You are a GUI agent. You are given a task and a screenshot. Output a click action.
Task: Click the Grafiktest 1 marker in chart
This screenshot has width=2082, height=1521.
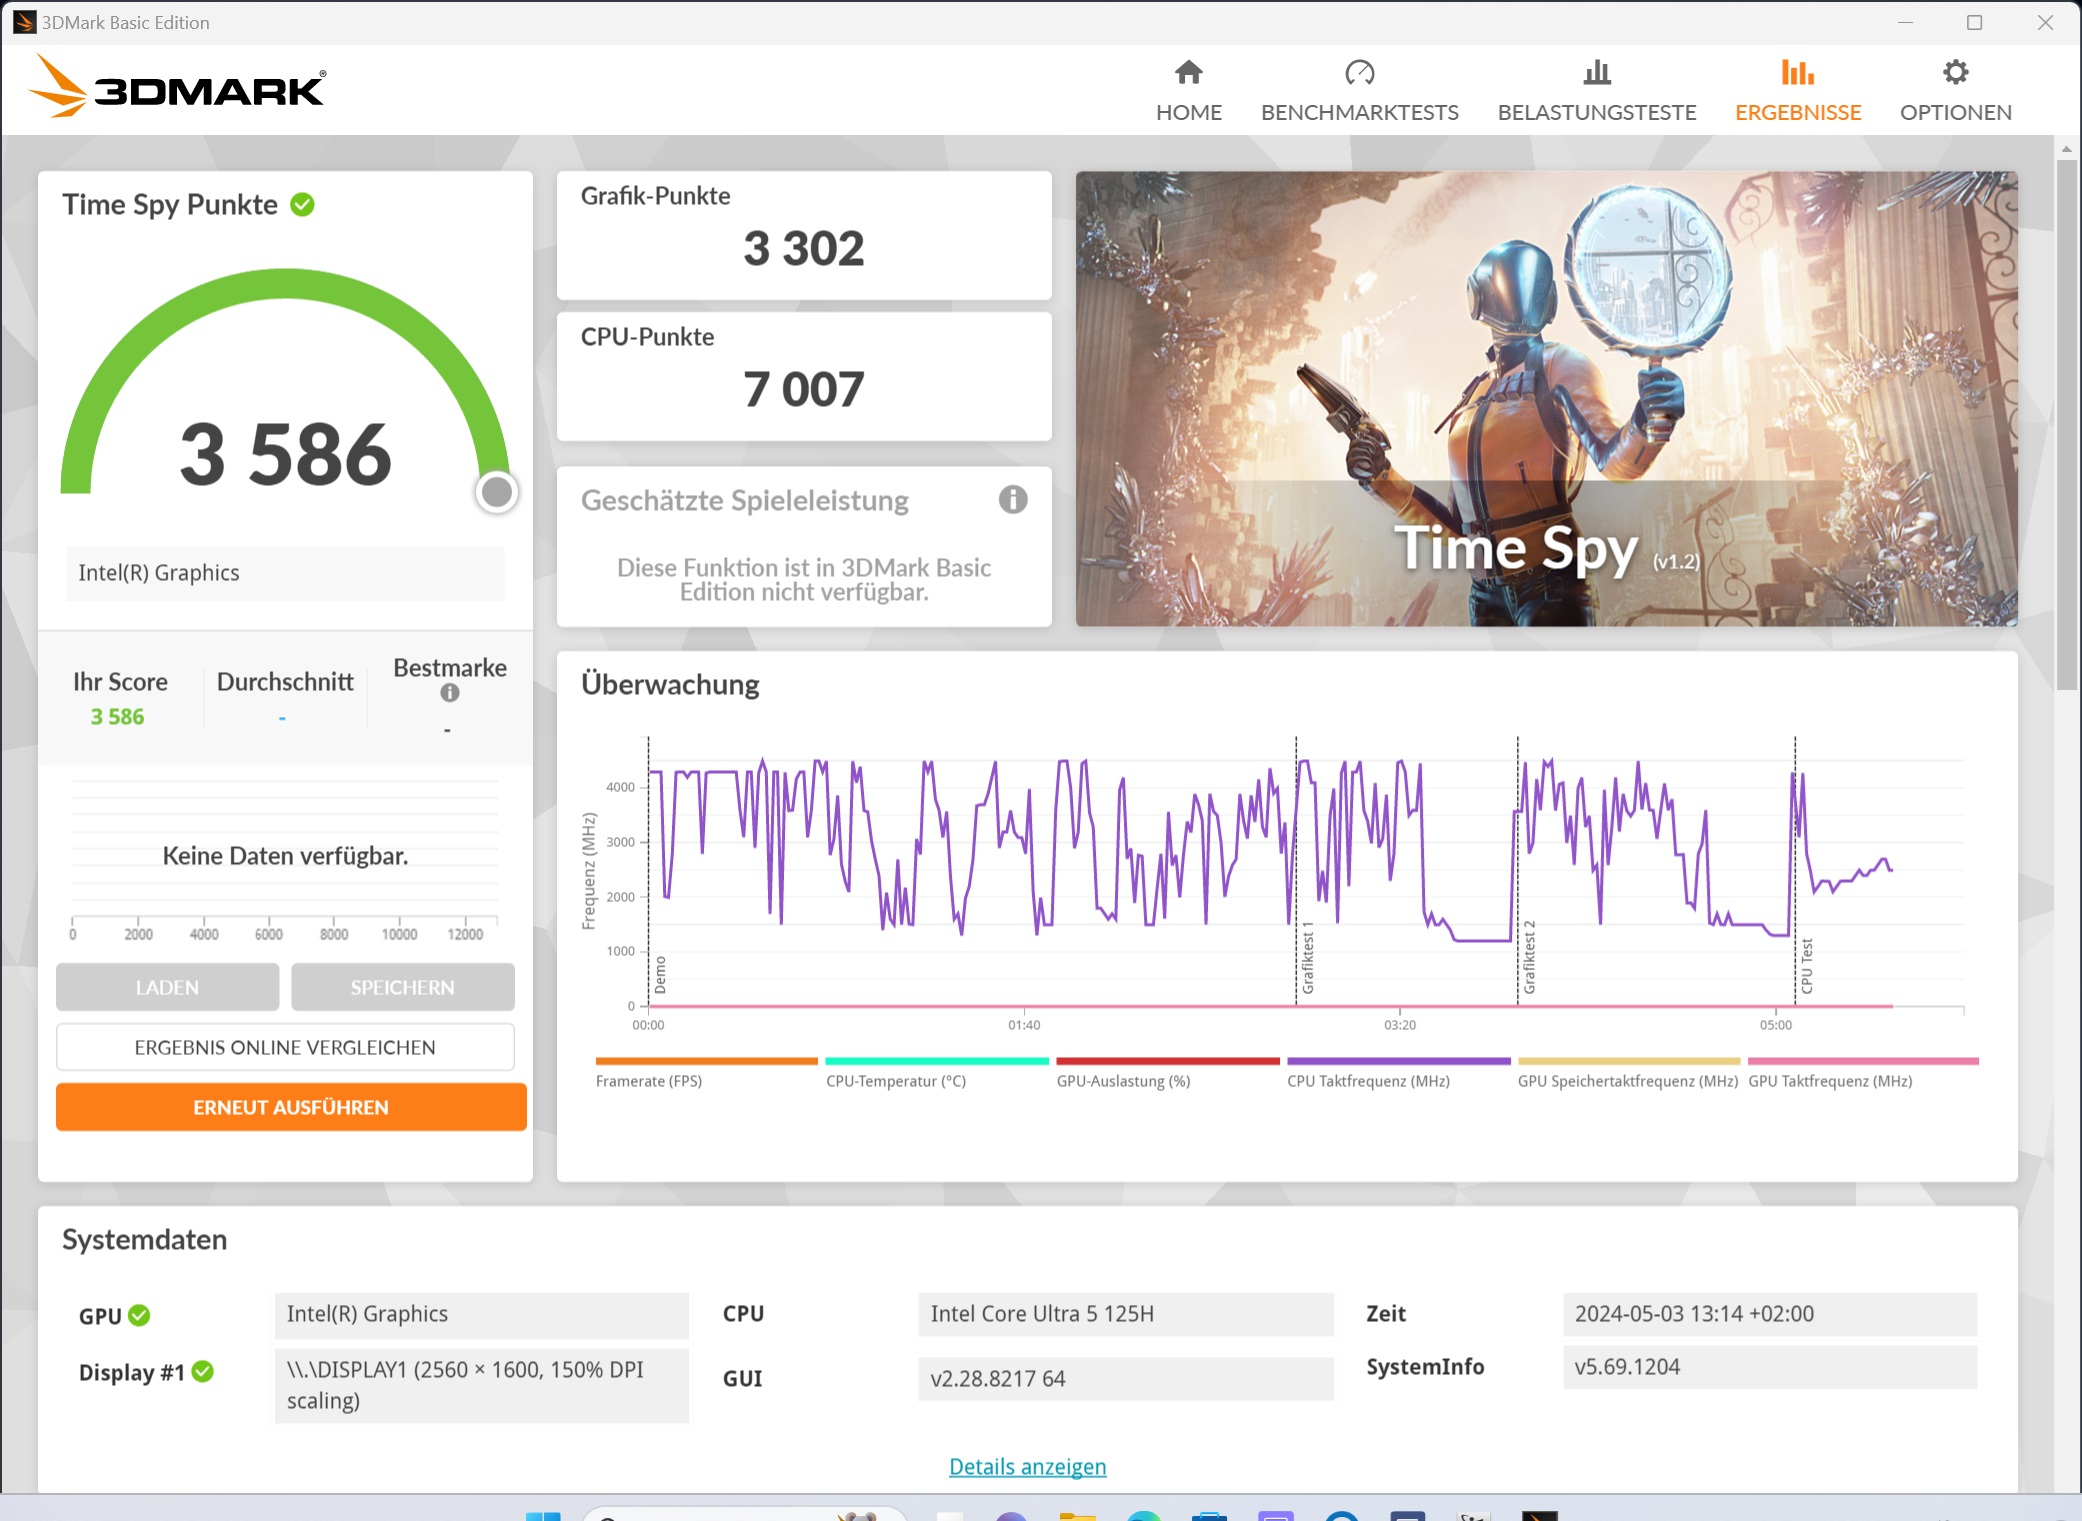point(1307,958)
